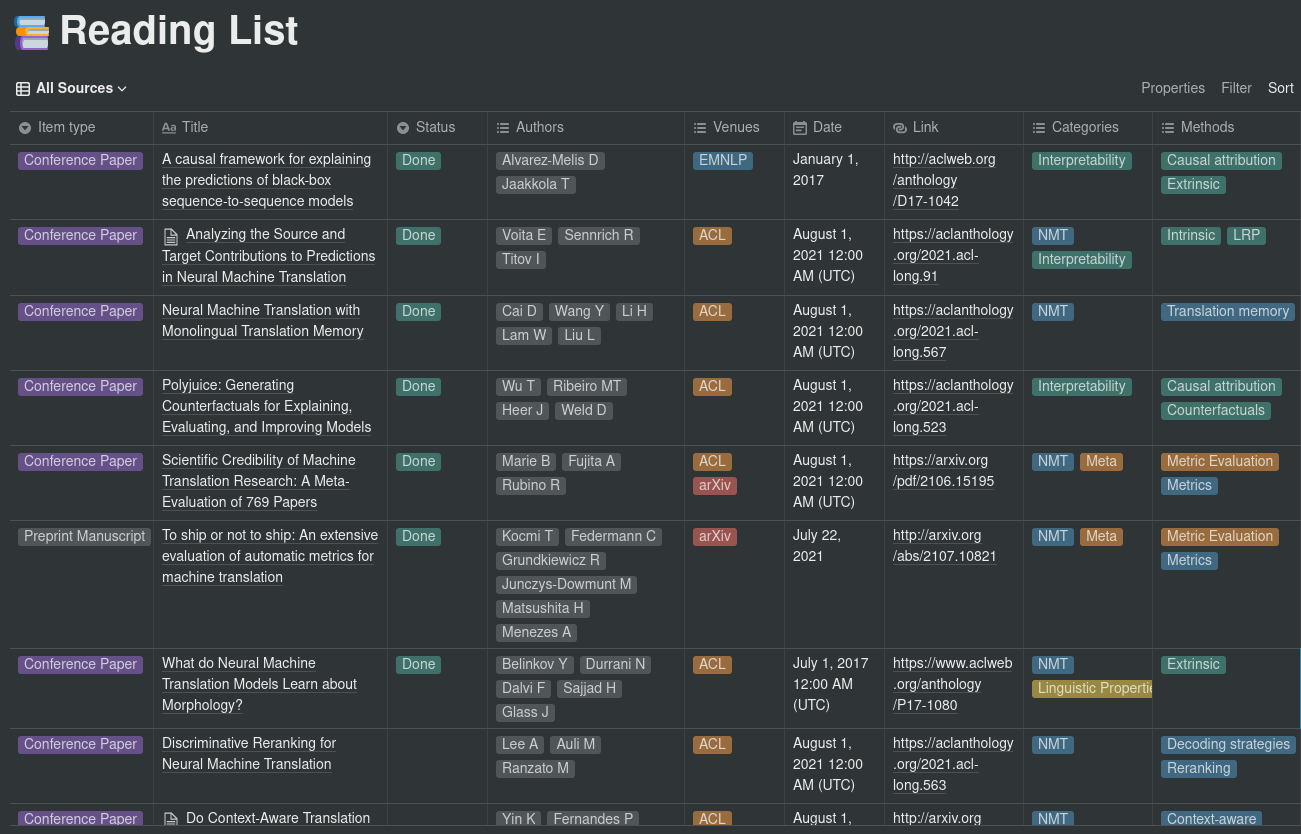
Task: Click the Title column text icon
Action: click(x=169, y=128)
